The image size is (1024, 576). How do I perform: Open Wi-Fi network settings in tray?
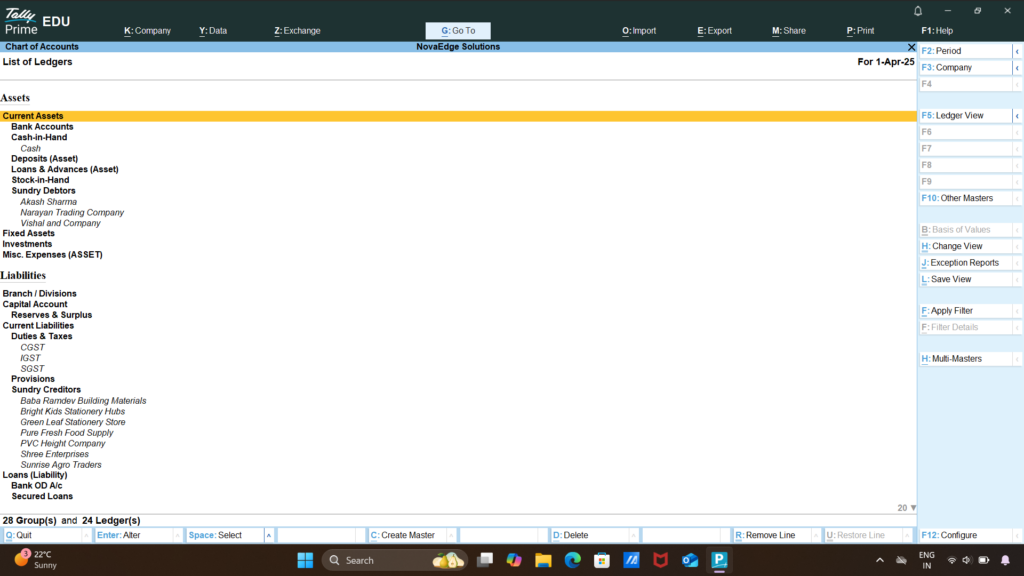tap(952, 560)
